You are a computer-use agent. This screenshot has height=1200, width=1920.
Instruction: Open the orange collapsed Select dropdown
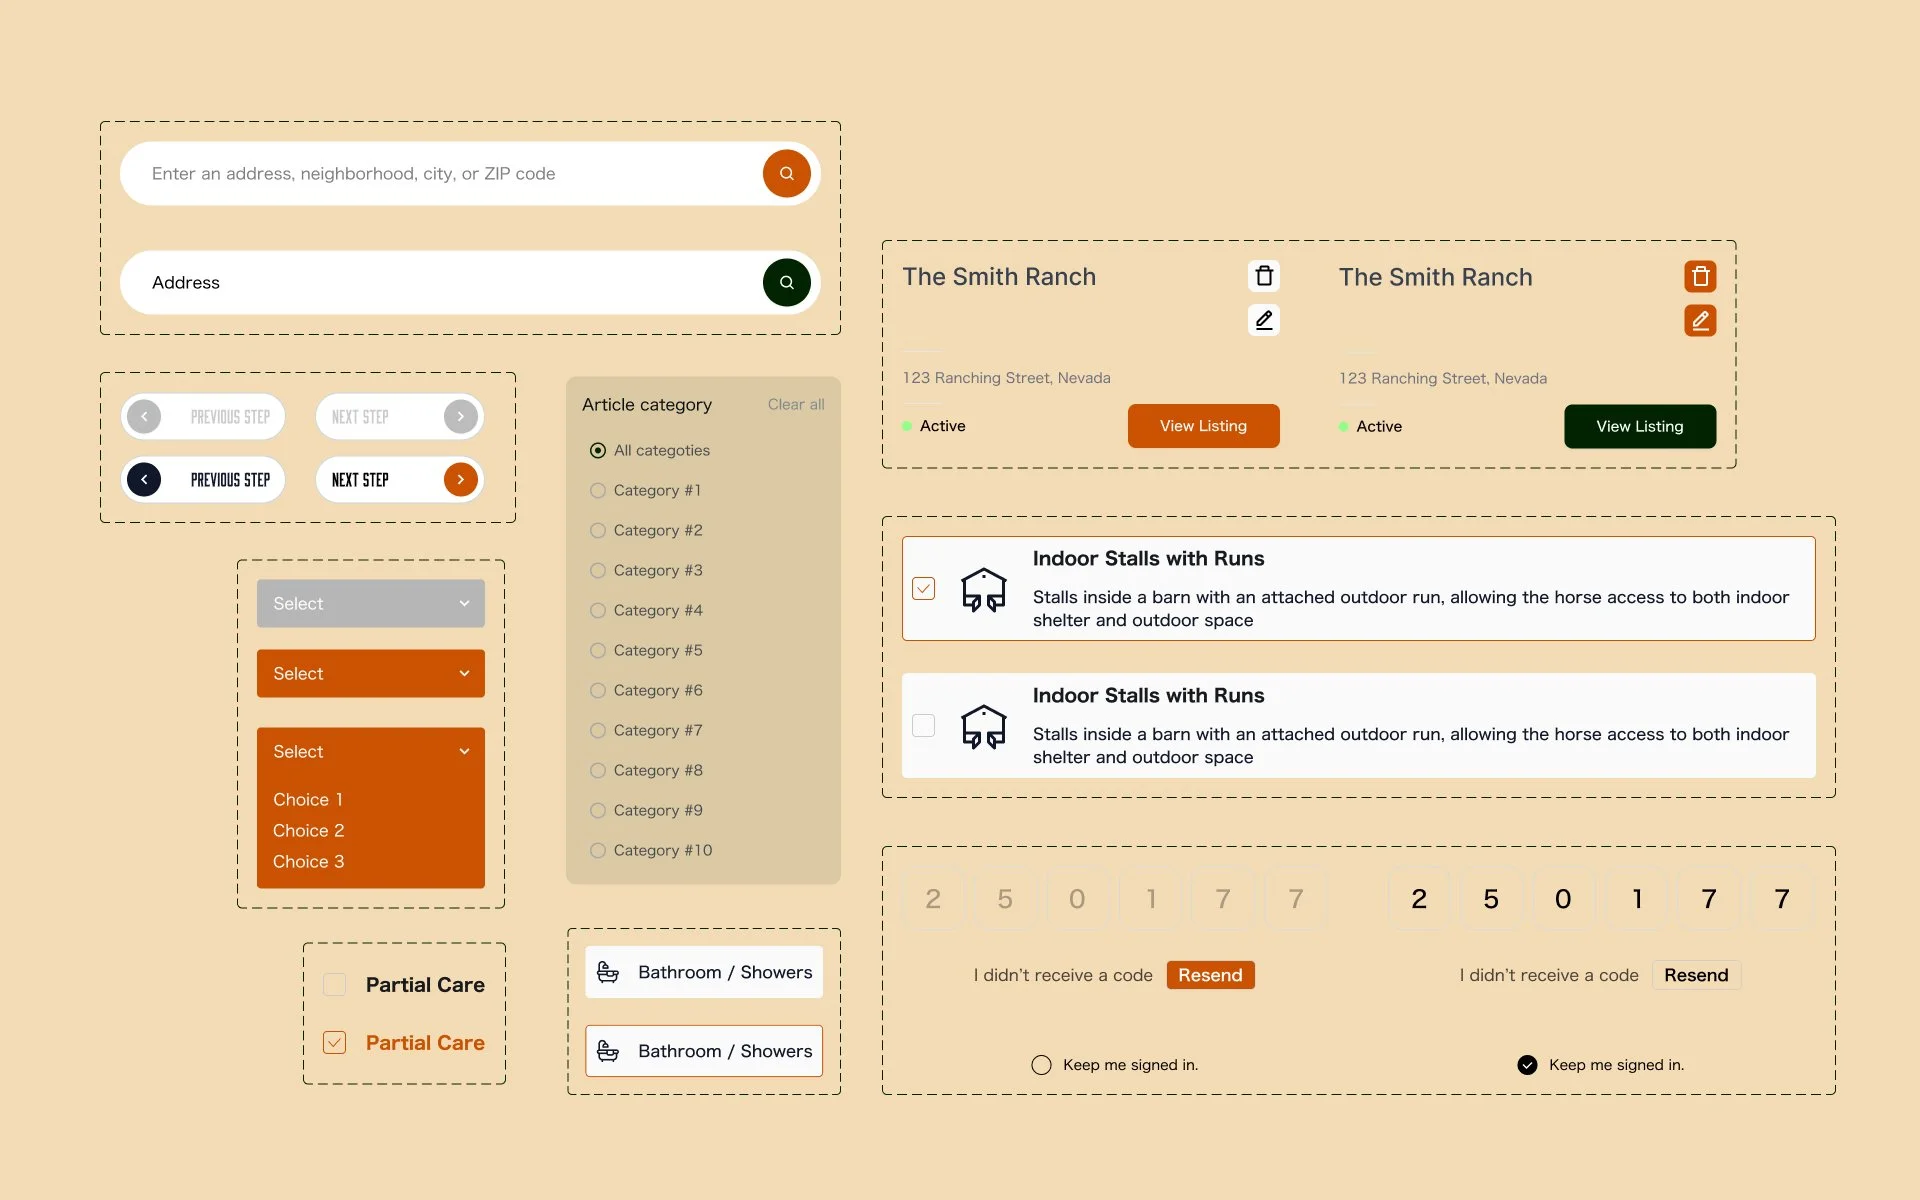tap(371, 674)
